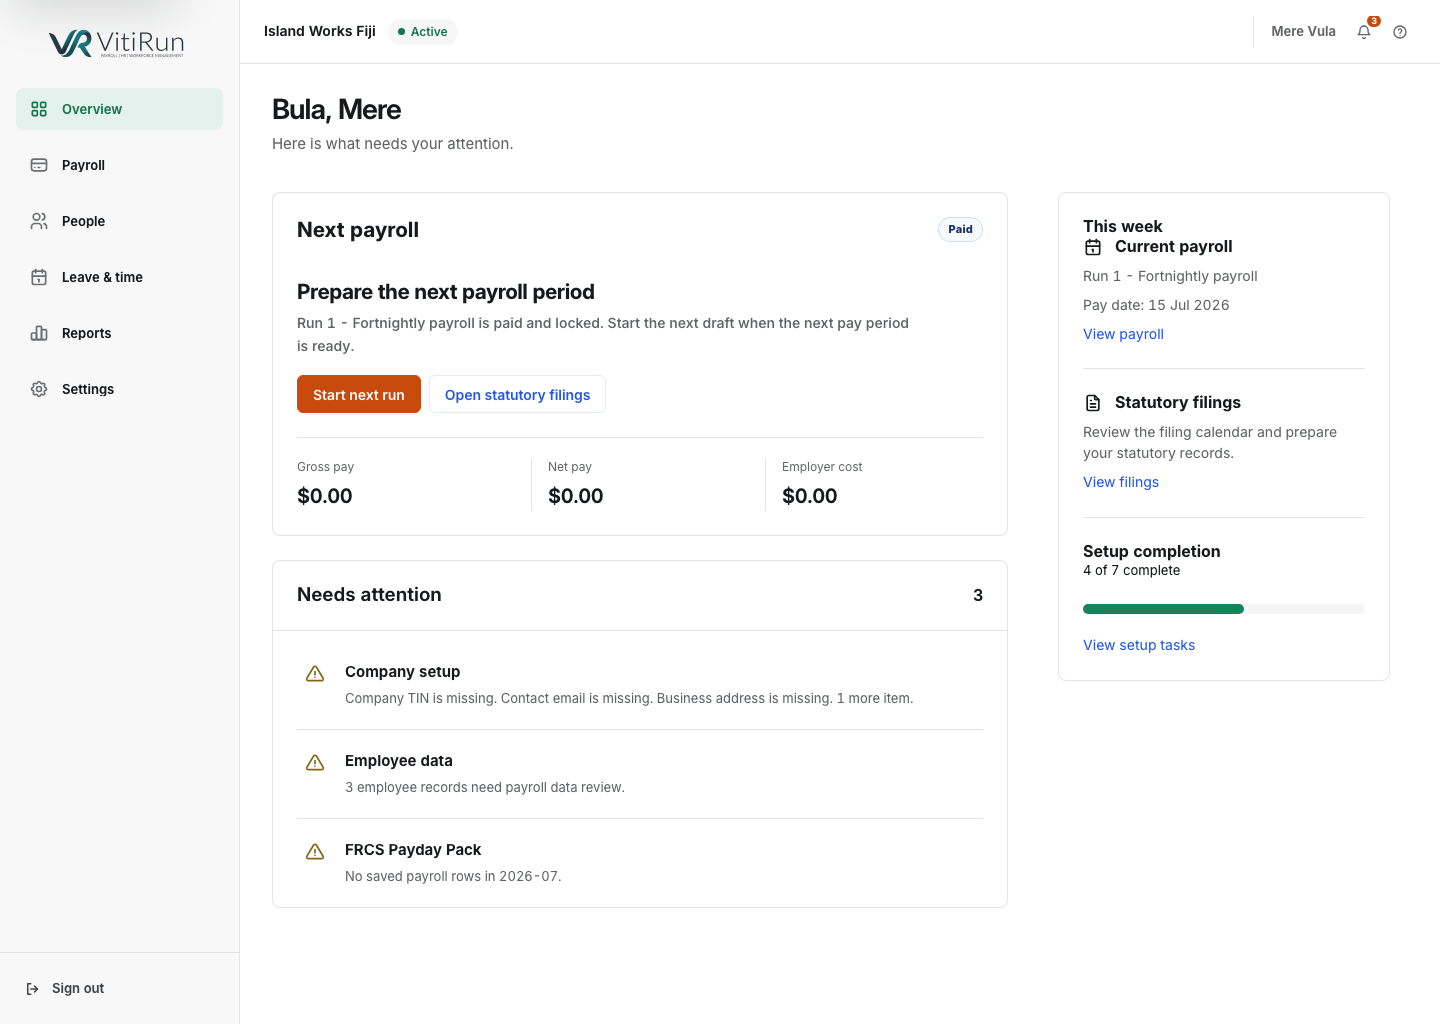Click the Start next run button
The width and height of the screenshot is (1440, 1024).
[359, 394]
